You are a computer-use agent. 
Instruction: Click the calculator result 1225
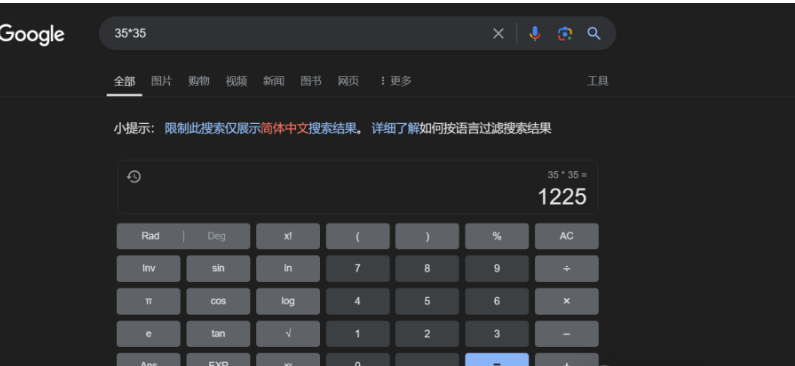[x=562, y=197]
